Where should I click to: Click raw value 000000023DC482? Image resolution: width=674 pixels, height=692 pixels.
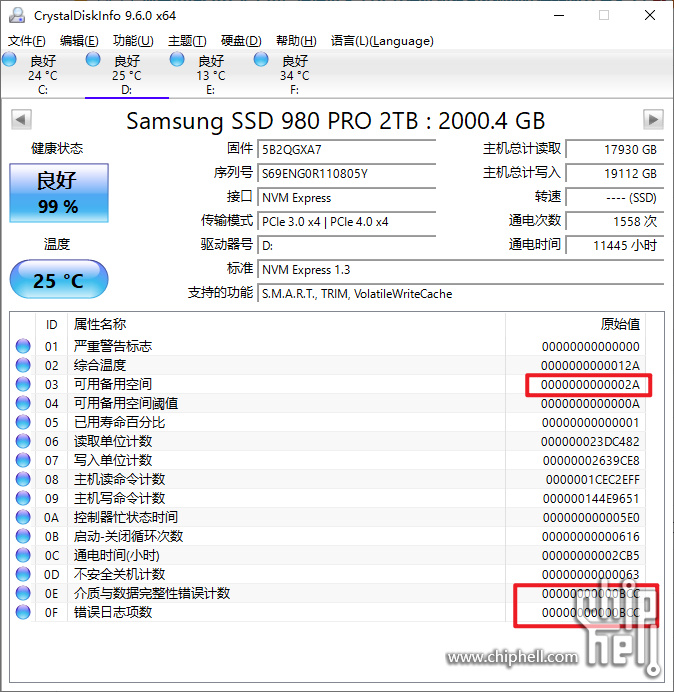click(x=590, y=441)
